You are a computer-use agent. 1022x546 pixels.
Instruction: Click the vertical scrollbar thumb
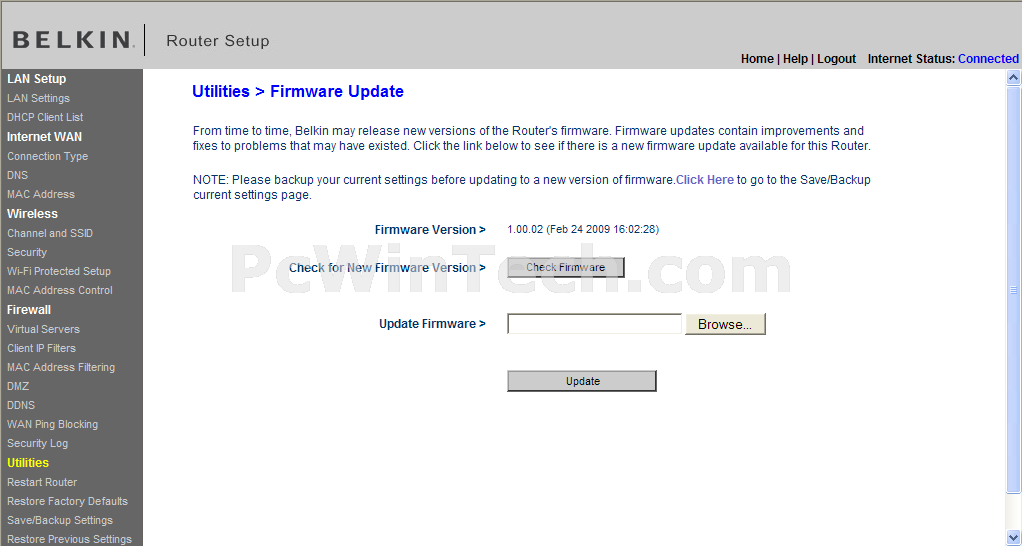(1013, 290)
